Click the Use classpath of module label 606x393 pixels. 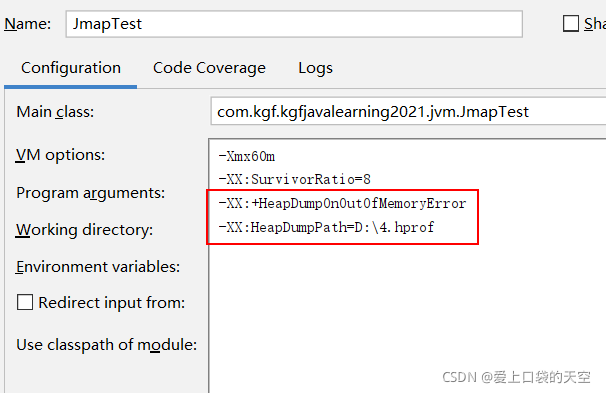coord(107,345)
